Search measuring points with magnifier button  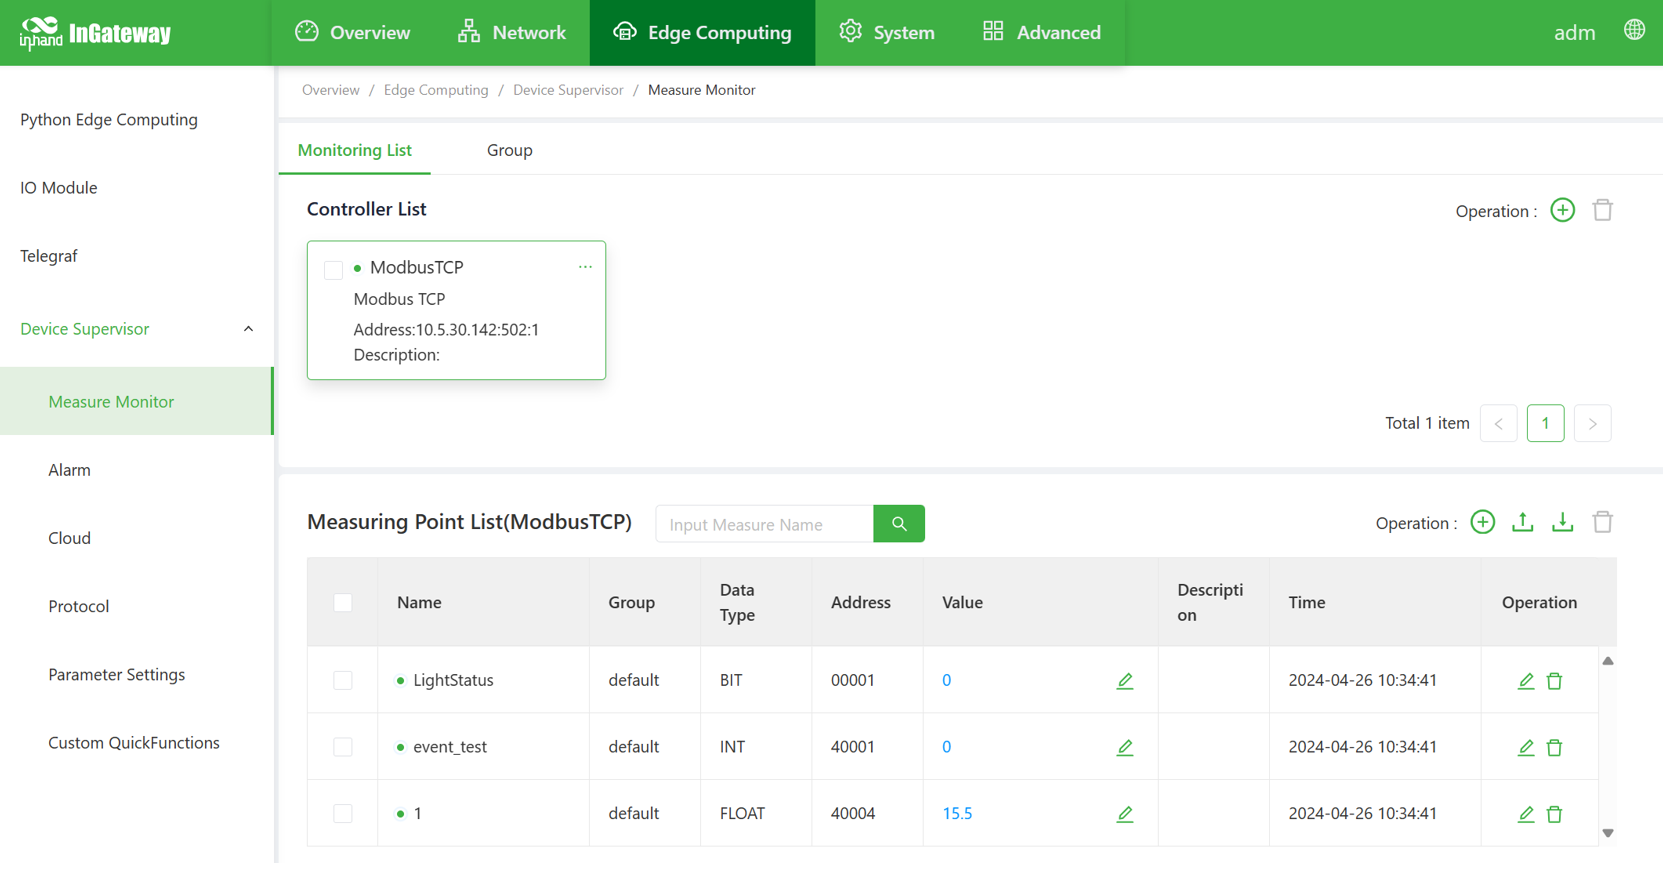(898, 524)
